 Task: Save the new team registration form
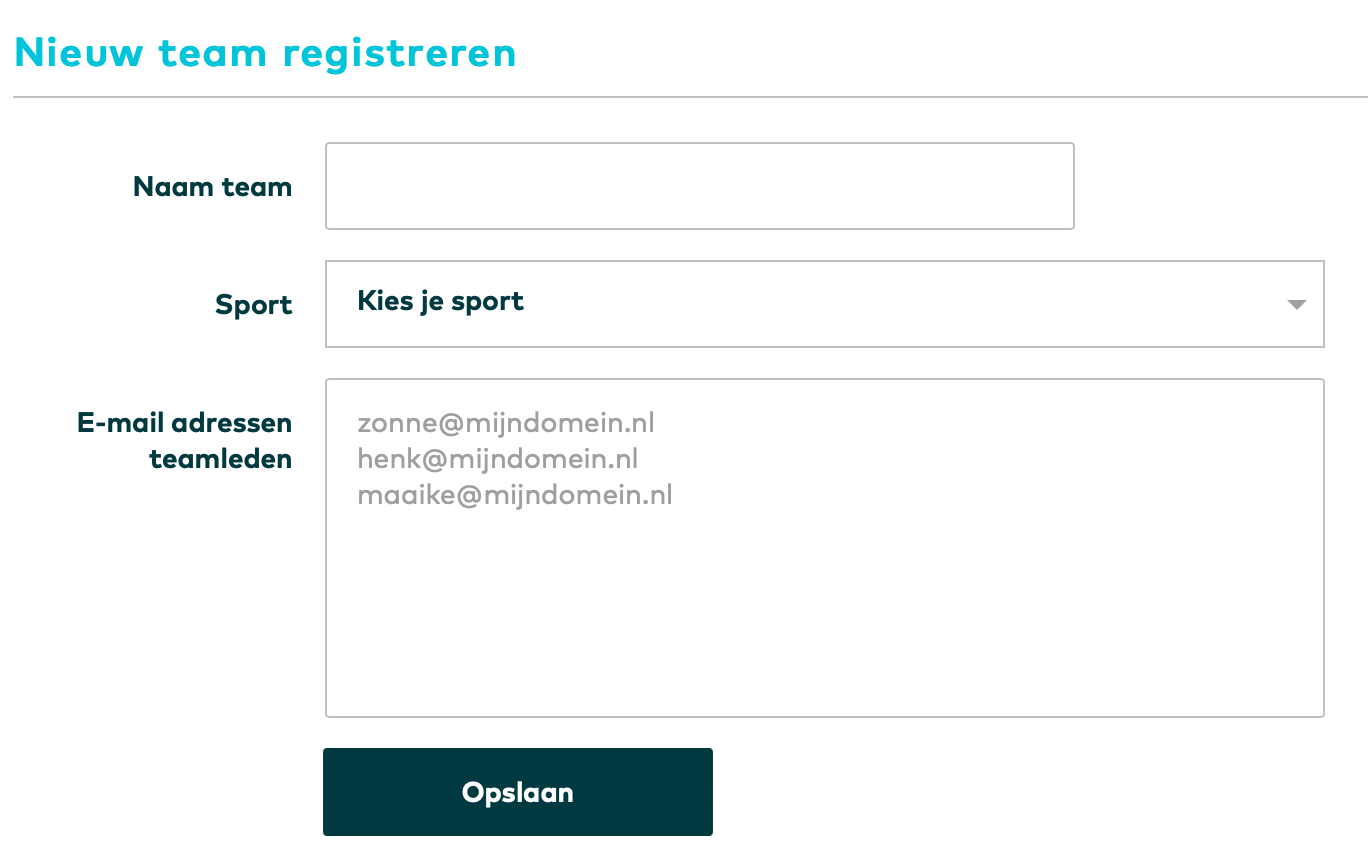518,792
